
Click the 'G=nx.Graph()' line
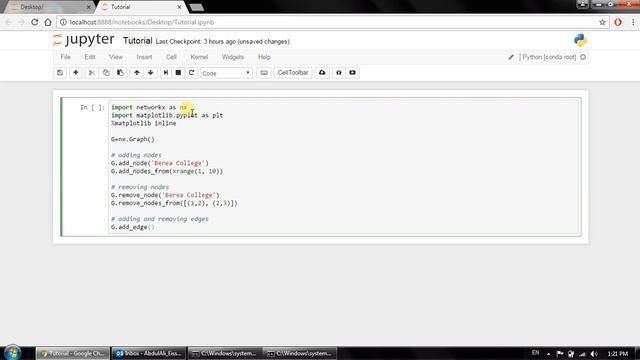click(x=133, y=139)
